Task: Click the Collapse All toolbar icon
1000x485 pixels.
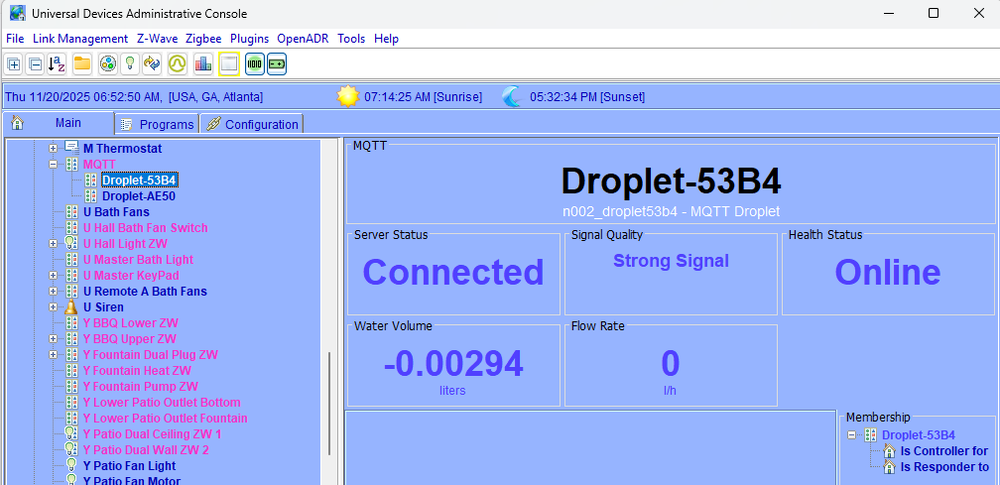Action: pos(35,64)
